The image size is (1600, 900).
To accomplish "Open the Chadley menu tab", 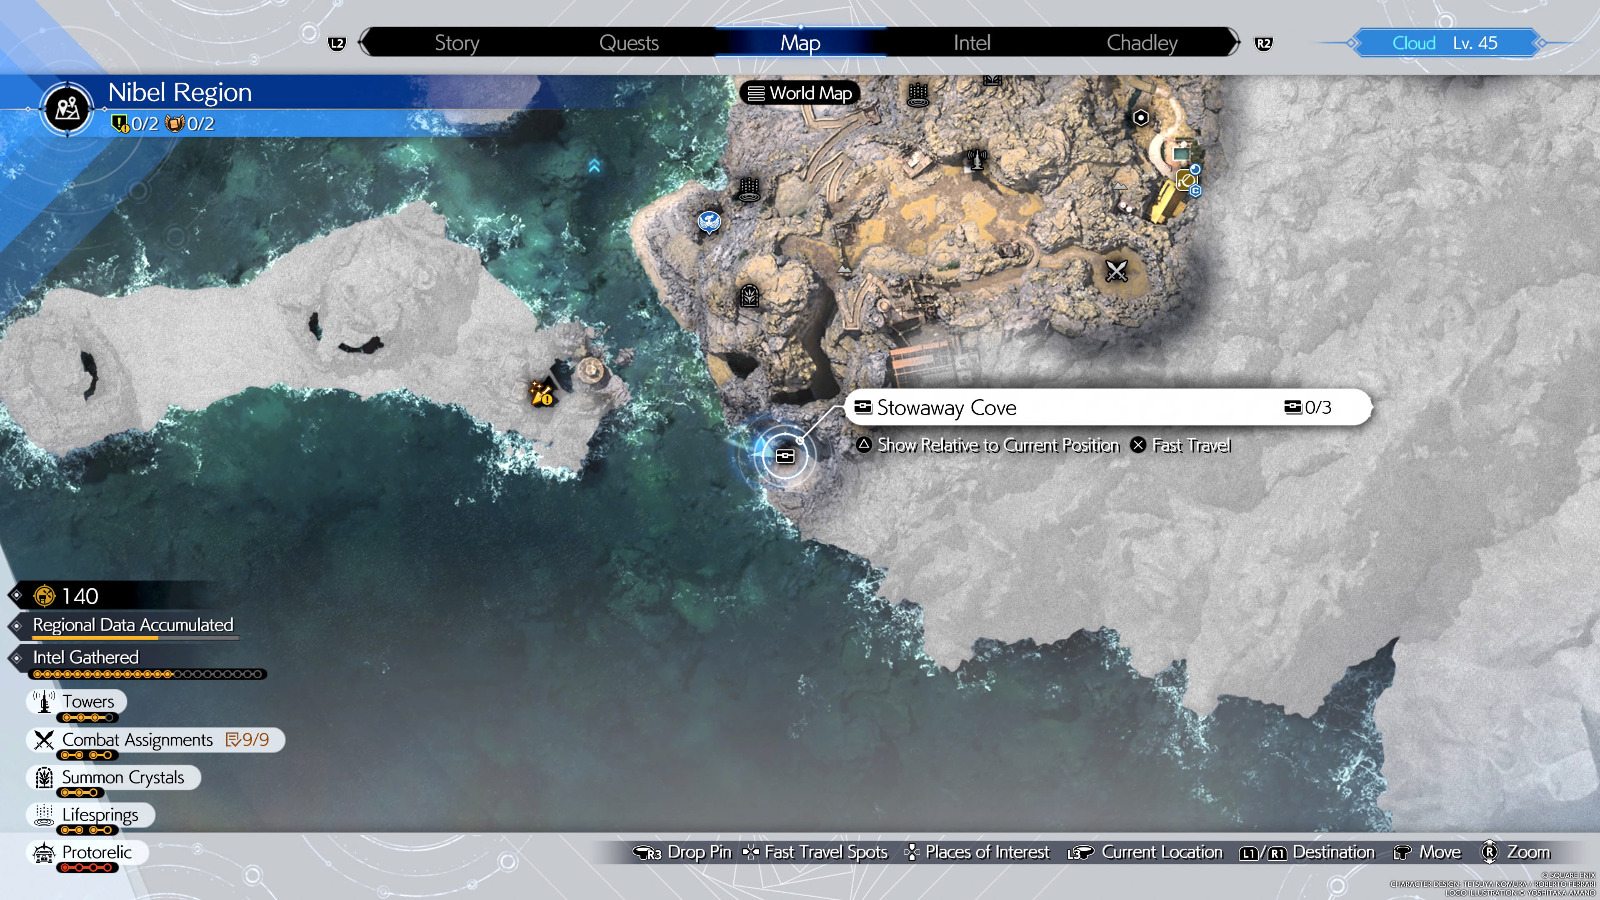I will (x=1141, y=43).
